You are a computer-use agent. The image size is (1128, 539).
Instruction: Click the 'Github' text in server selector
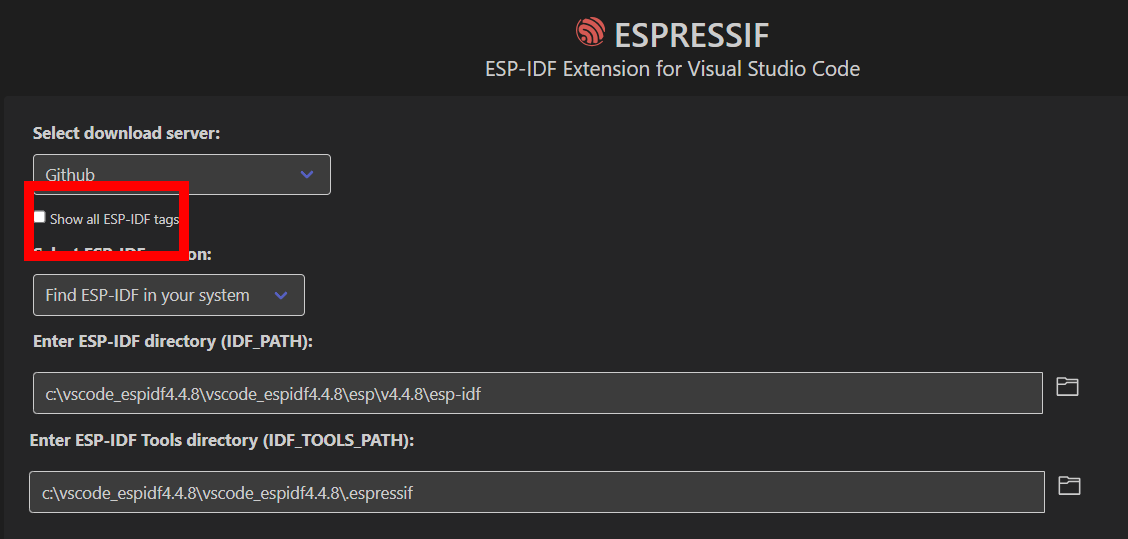point(70,175)
